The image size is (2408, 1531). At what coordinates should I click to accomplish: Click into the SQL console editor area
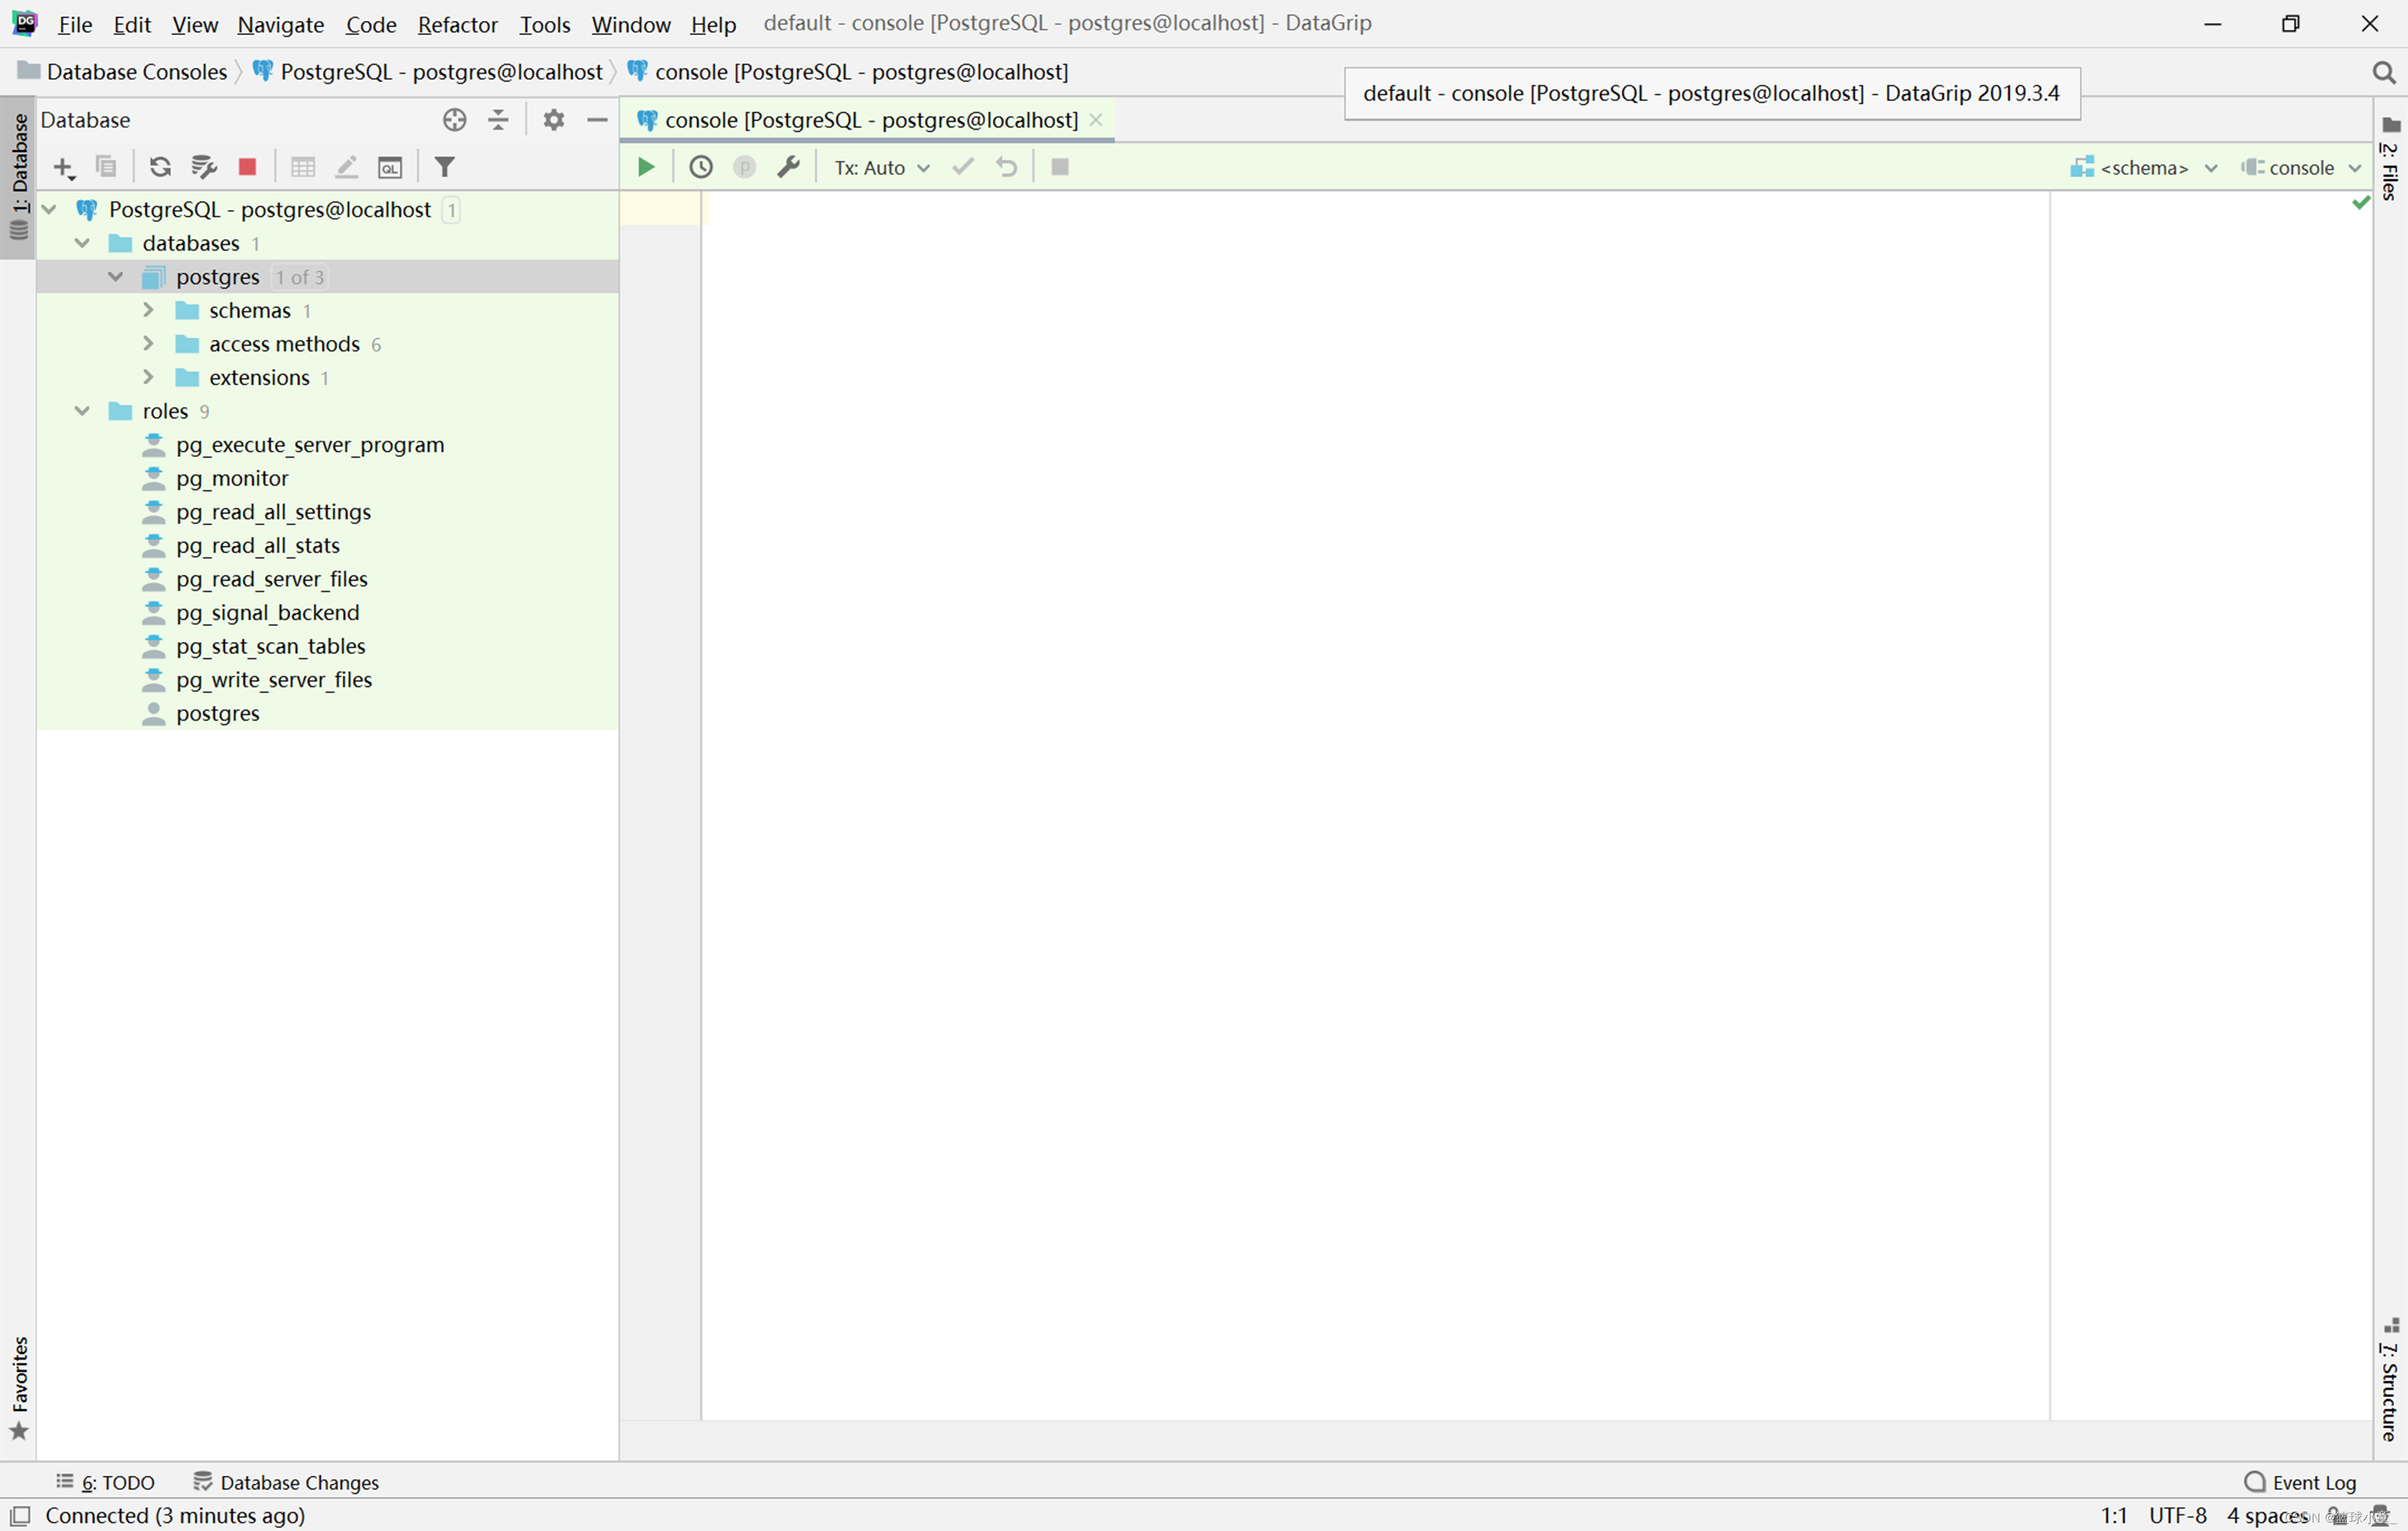tap(1375, 805)
